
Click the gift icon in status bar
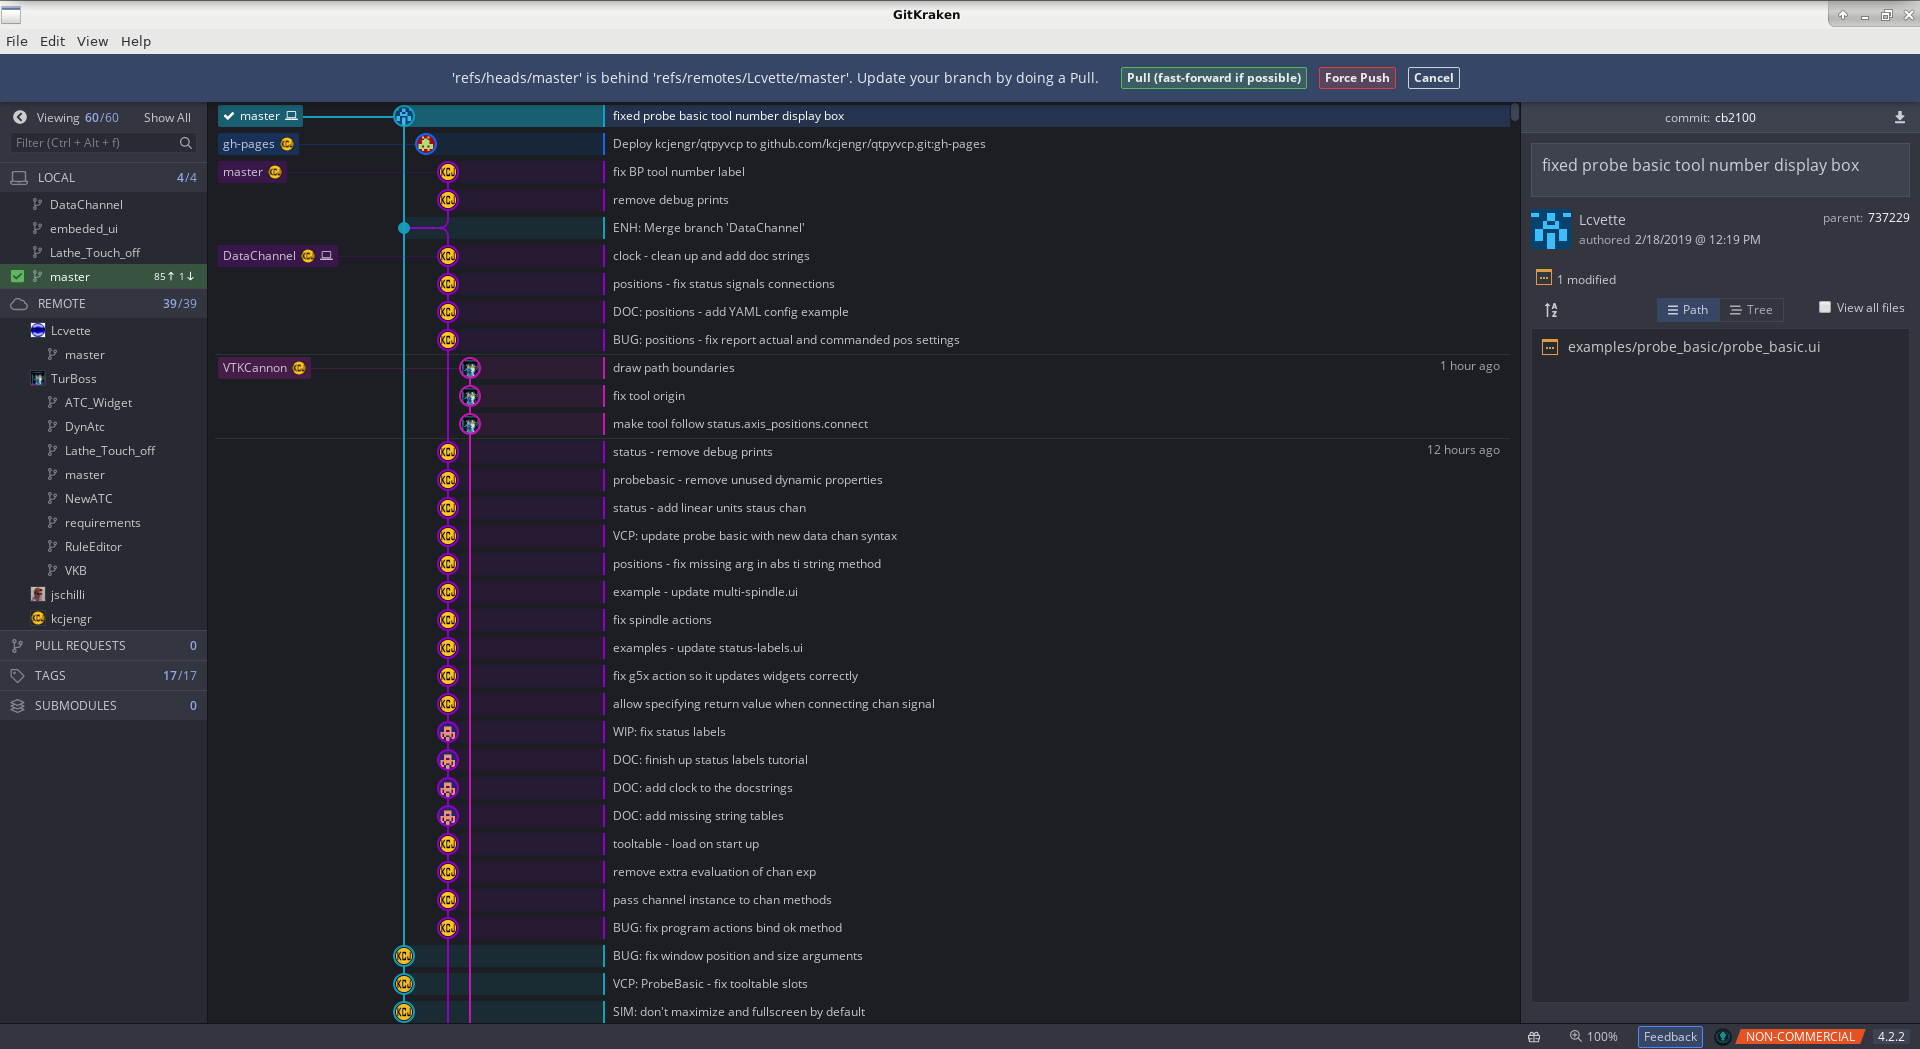tap(1534, 1037)
